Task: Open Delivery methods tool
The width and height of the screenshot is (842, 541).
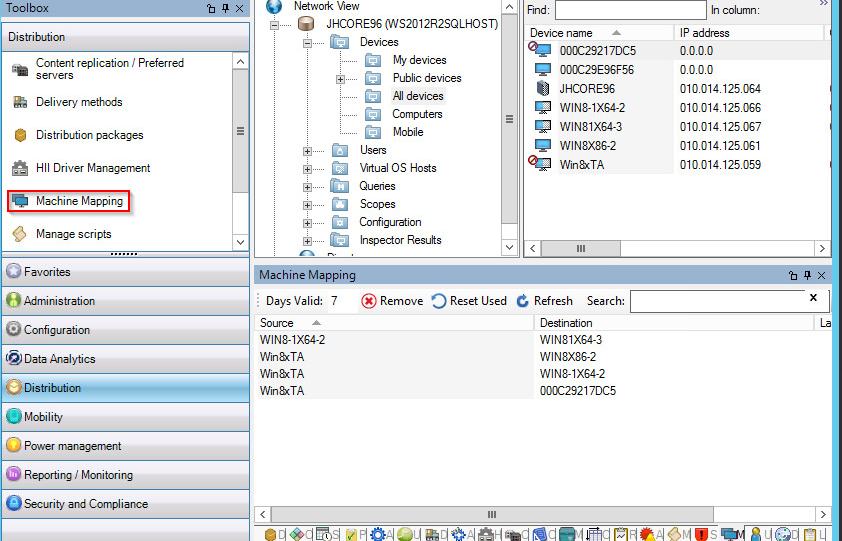Action: click(78, 102)
